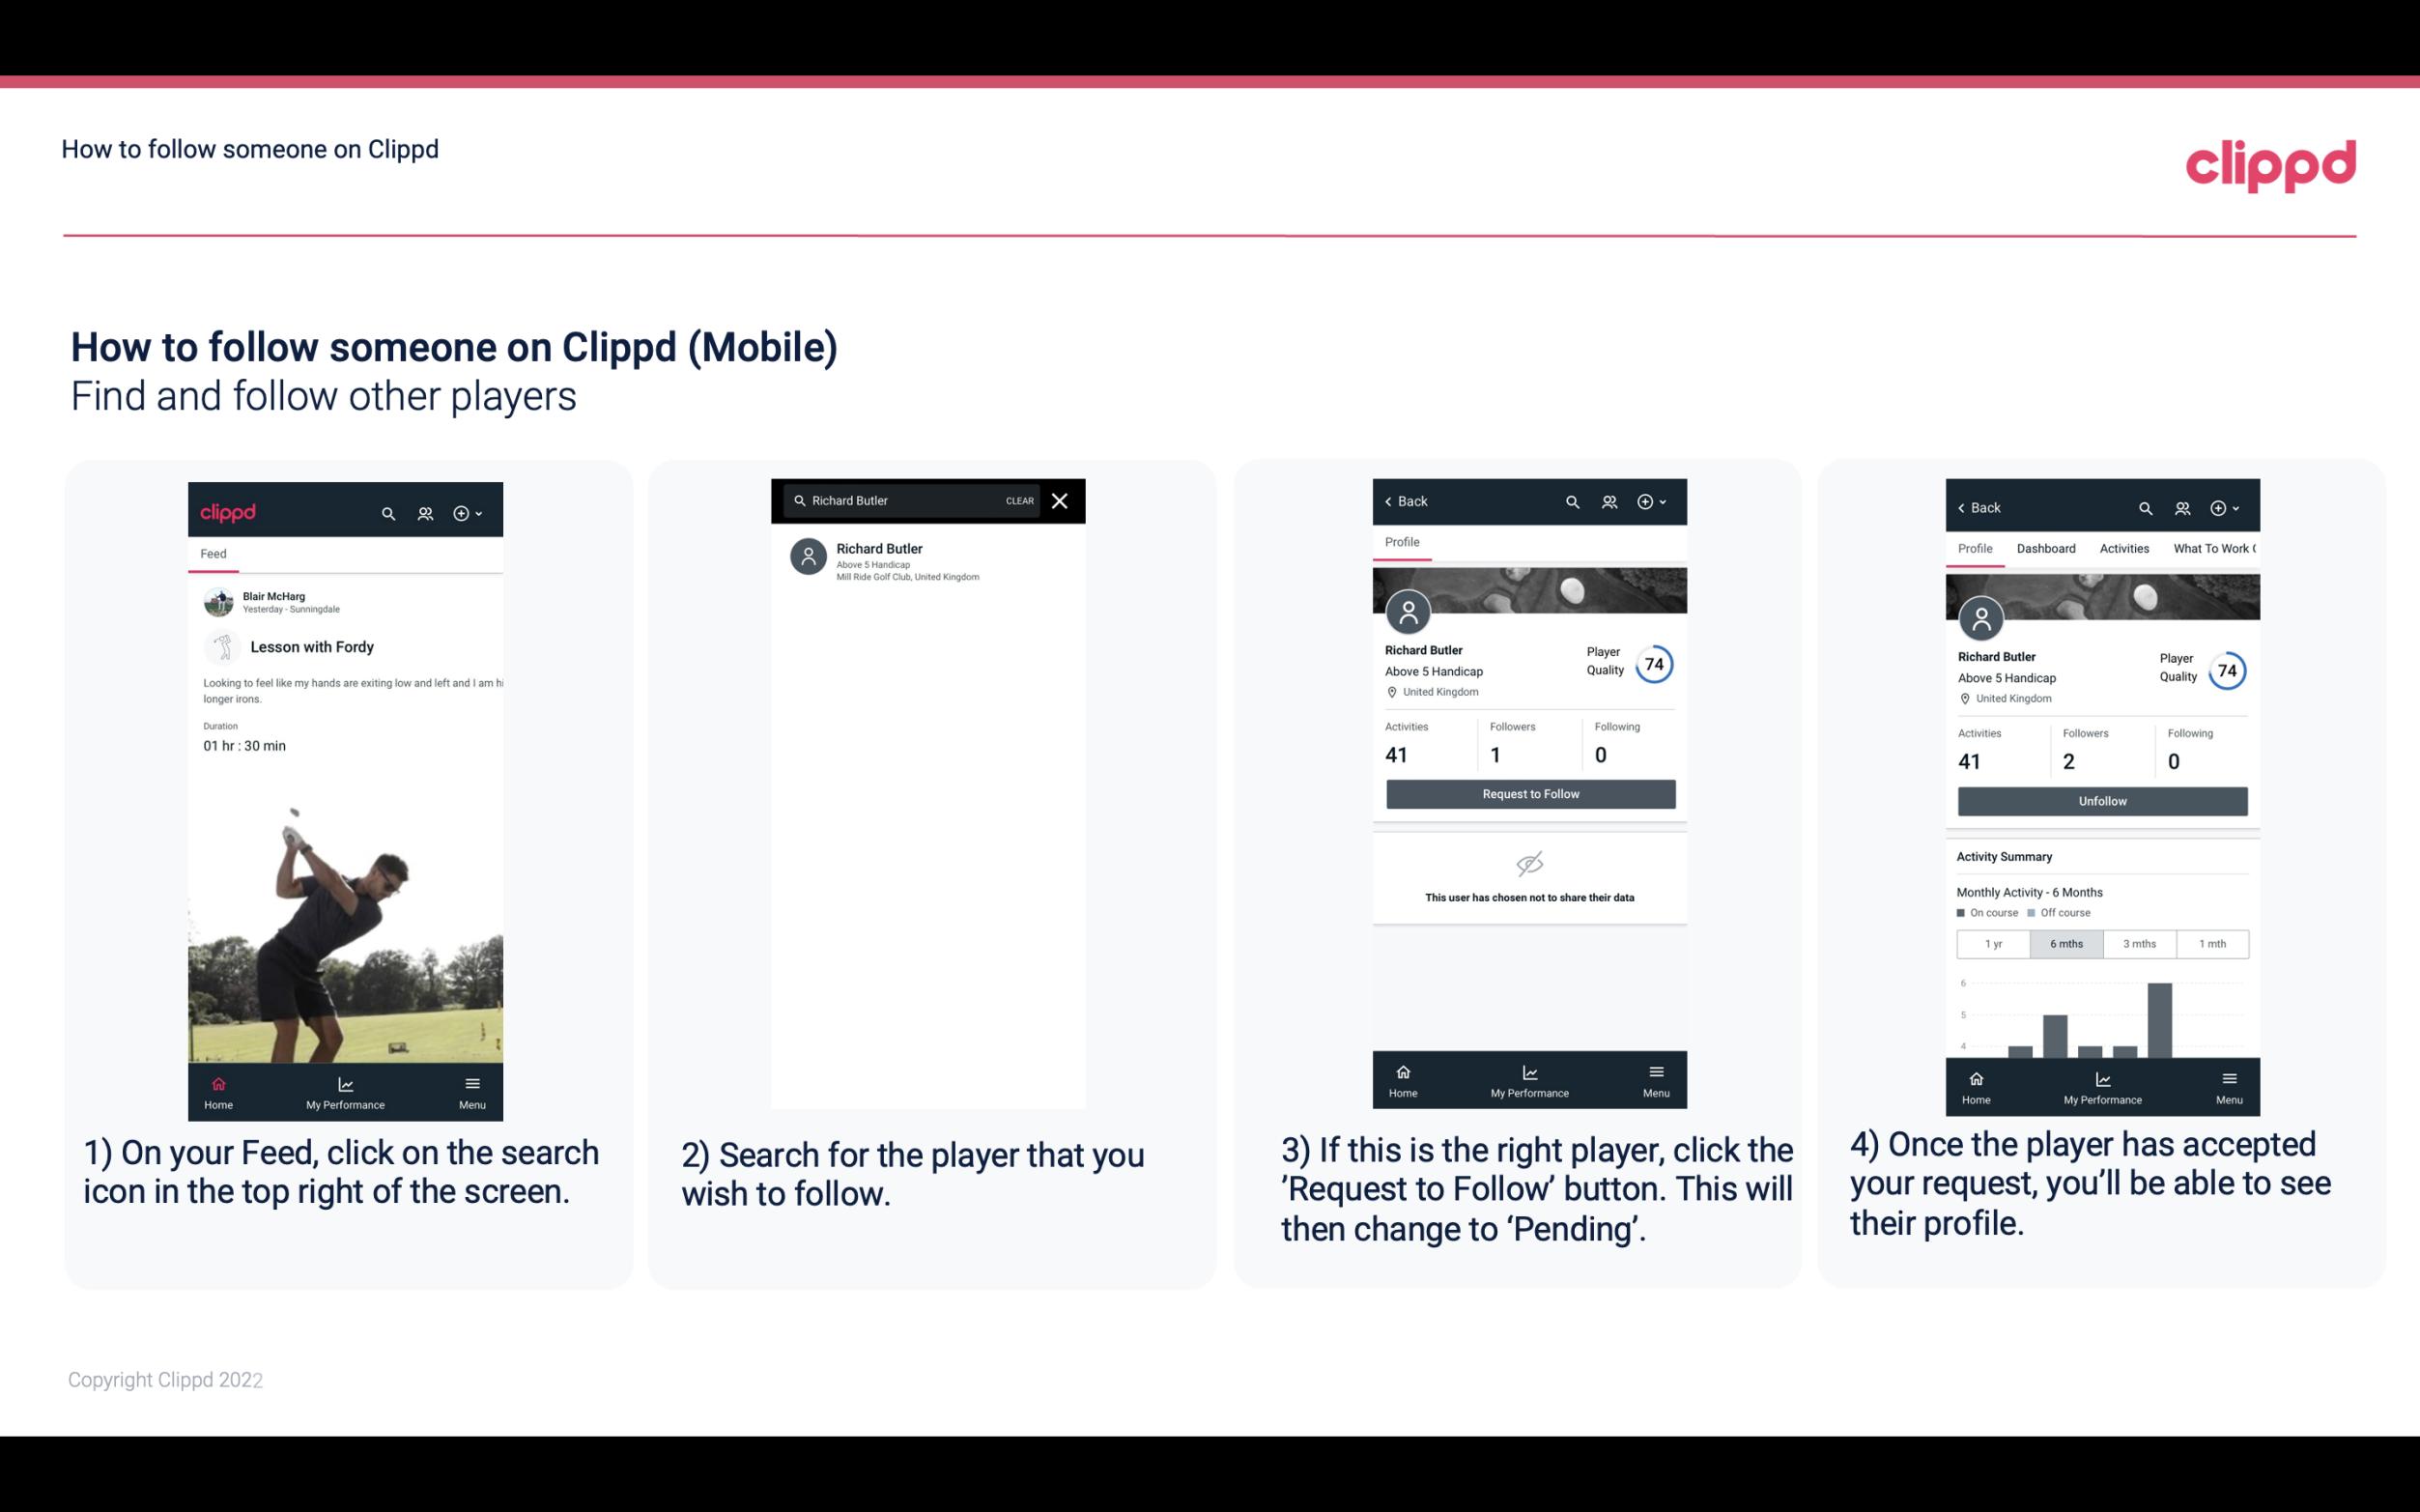Select the Activities tab on profile

click(2122, 547)
